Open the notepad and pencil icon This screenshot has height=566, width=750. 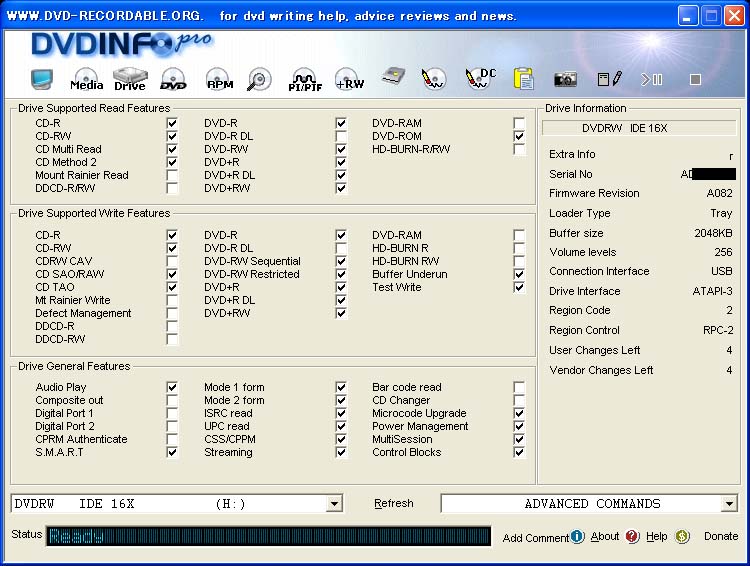tap(610, 79)
